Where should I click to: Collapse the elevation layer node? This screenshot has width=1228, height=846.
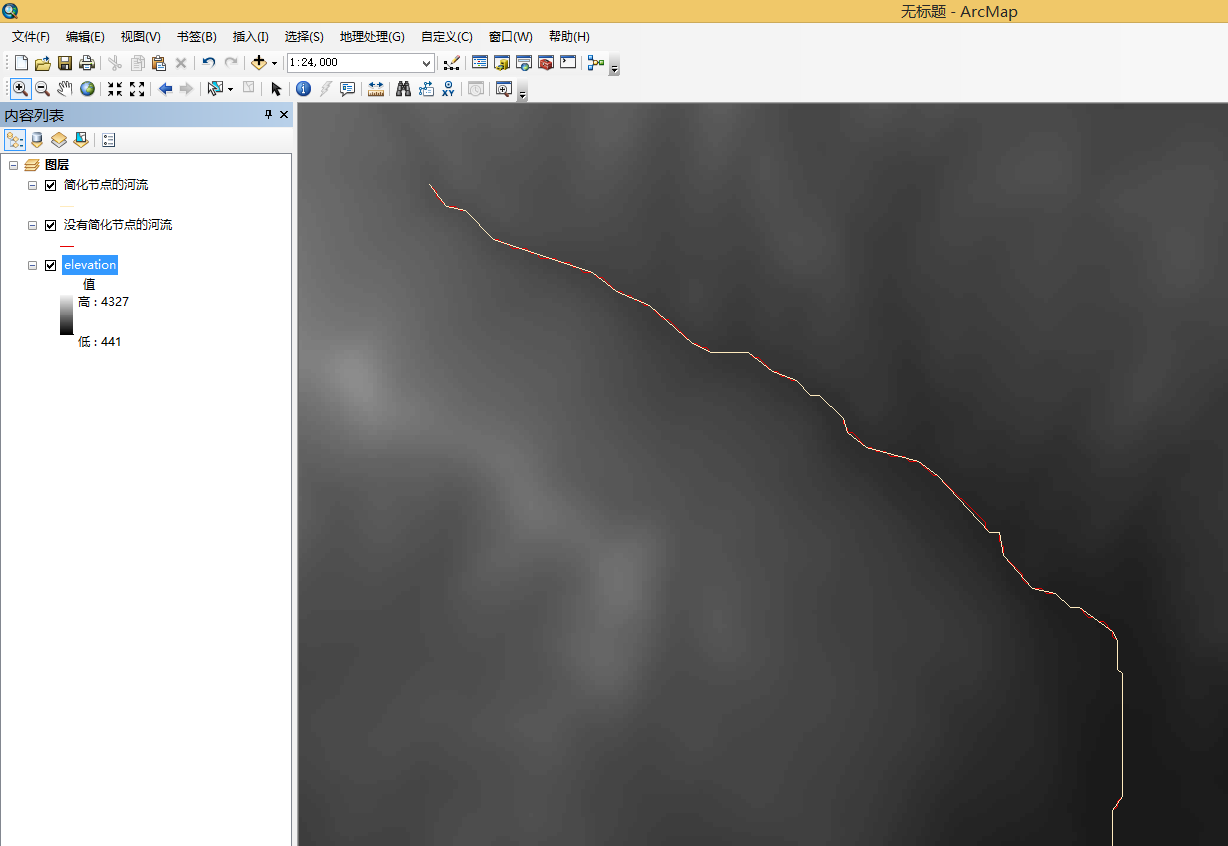pos(32,265)
